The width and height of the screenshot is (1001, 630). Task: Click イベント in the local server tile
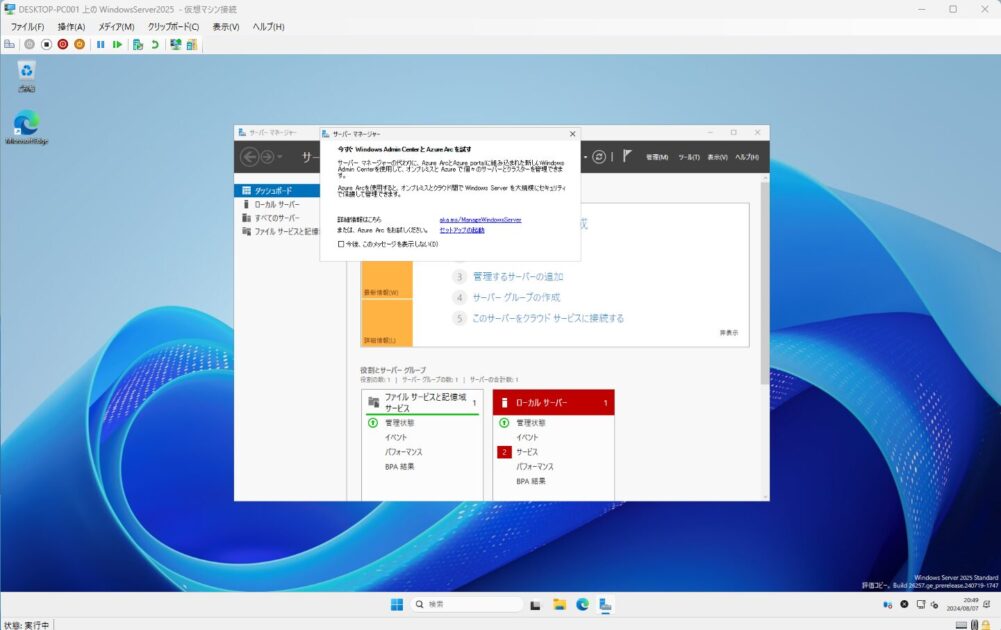527,437
